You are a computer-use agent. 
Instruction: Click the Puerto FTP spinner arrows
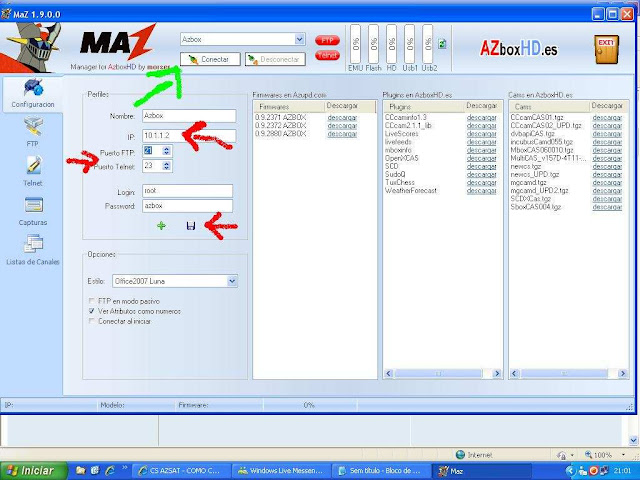(167, 151)
